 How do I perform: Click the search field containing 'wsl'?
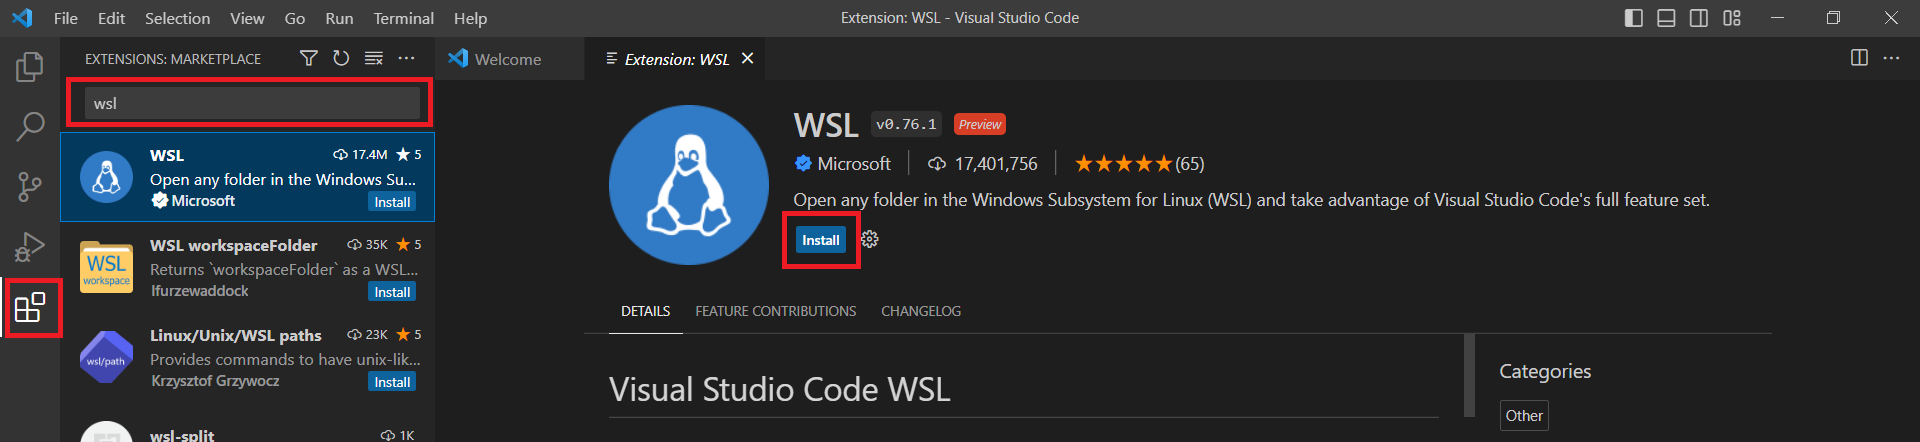[252, 103]
